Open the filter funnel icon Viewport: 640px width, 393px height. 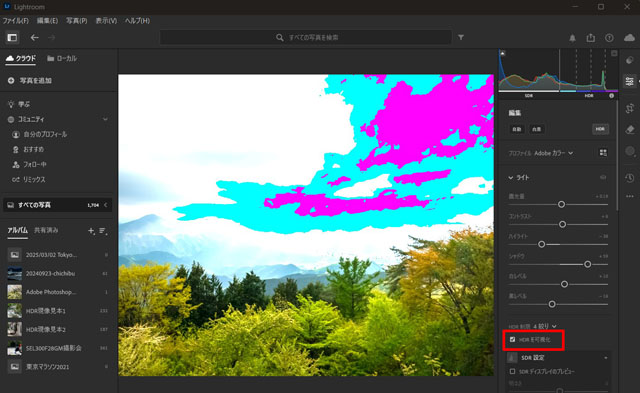tap(461, 37)
